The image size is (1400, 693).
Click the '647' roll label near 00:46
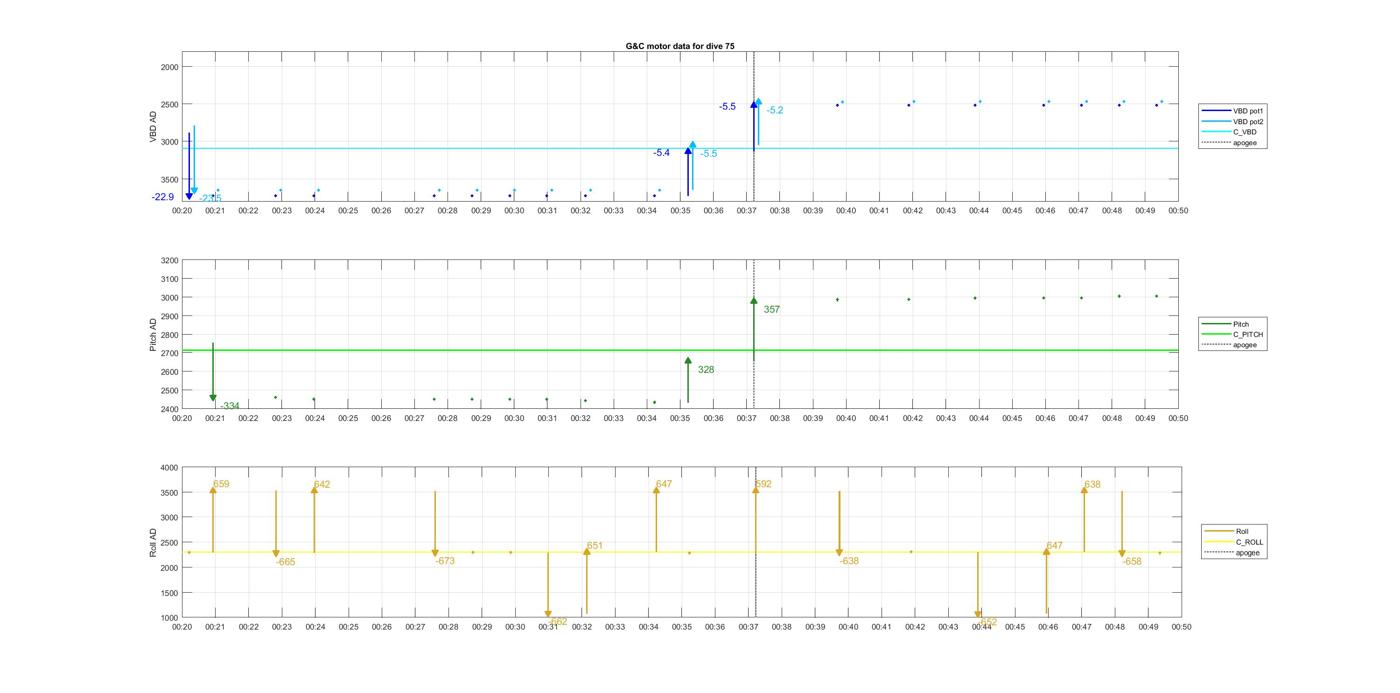[x=1054, y=546]
